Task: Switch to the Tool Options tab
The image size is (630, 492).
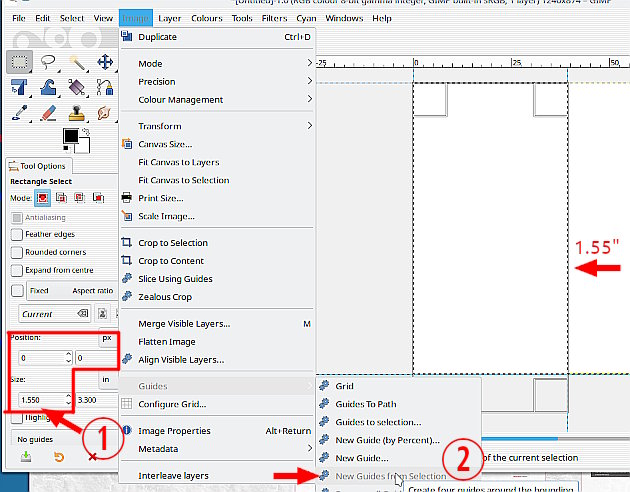Action: 38,166
